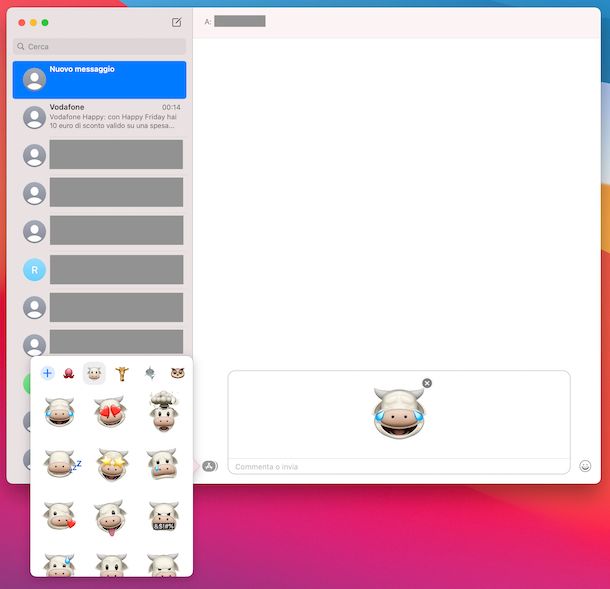Switch to the shark Memoji set
The image size is (610, 589).
150,373
